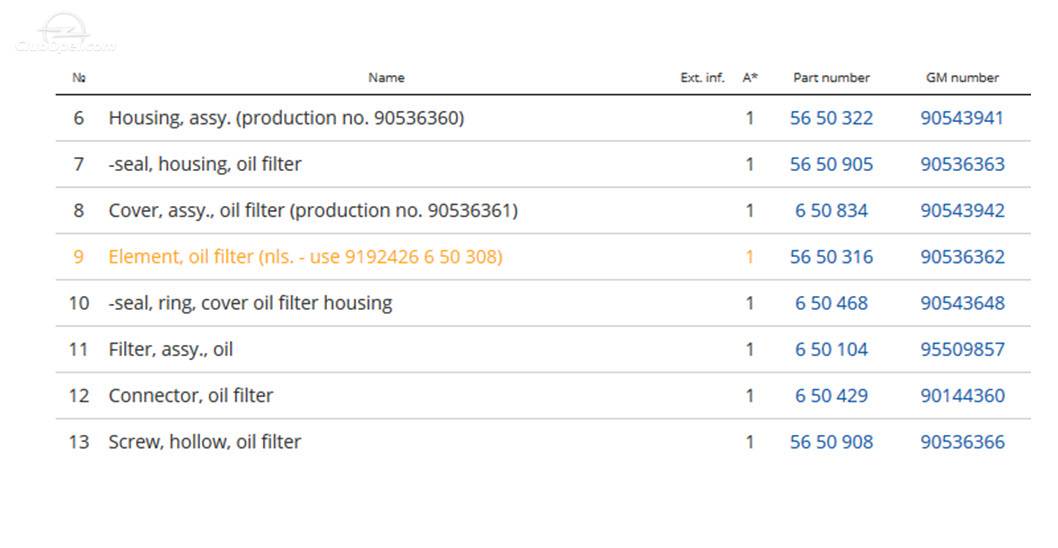1058x548 pixels.
Task: Click the GM number column header
Action: click(x=962, y=78)
